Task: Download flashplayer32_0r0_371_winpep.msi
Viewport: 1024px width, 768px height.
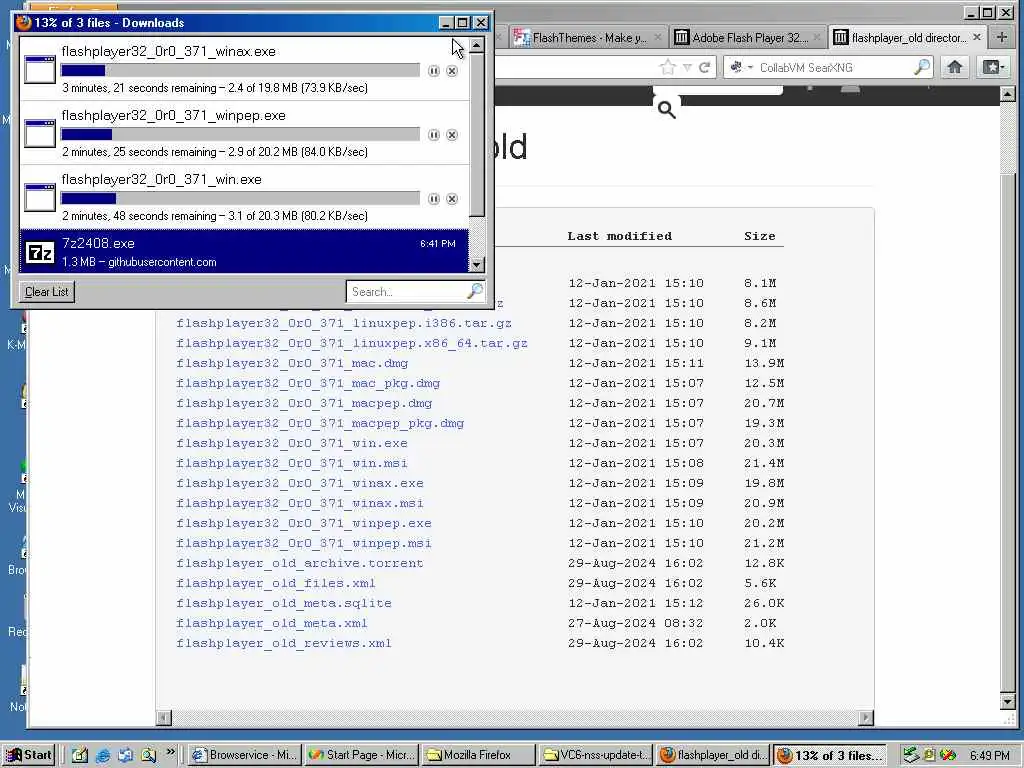Action: click(304, 543)
